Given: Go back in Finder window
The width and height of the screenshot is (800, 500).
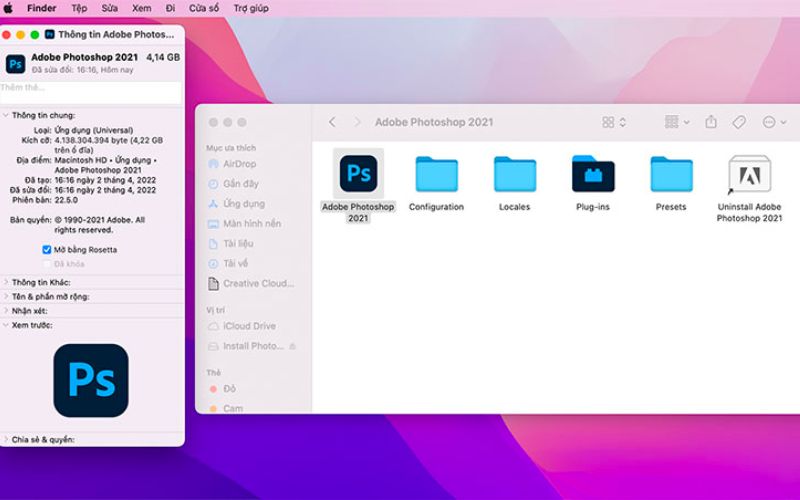Looking at the screenshot, I should (332, 122).
